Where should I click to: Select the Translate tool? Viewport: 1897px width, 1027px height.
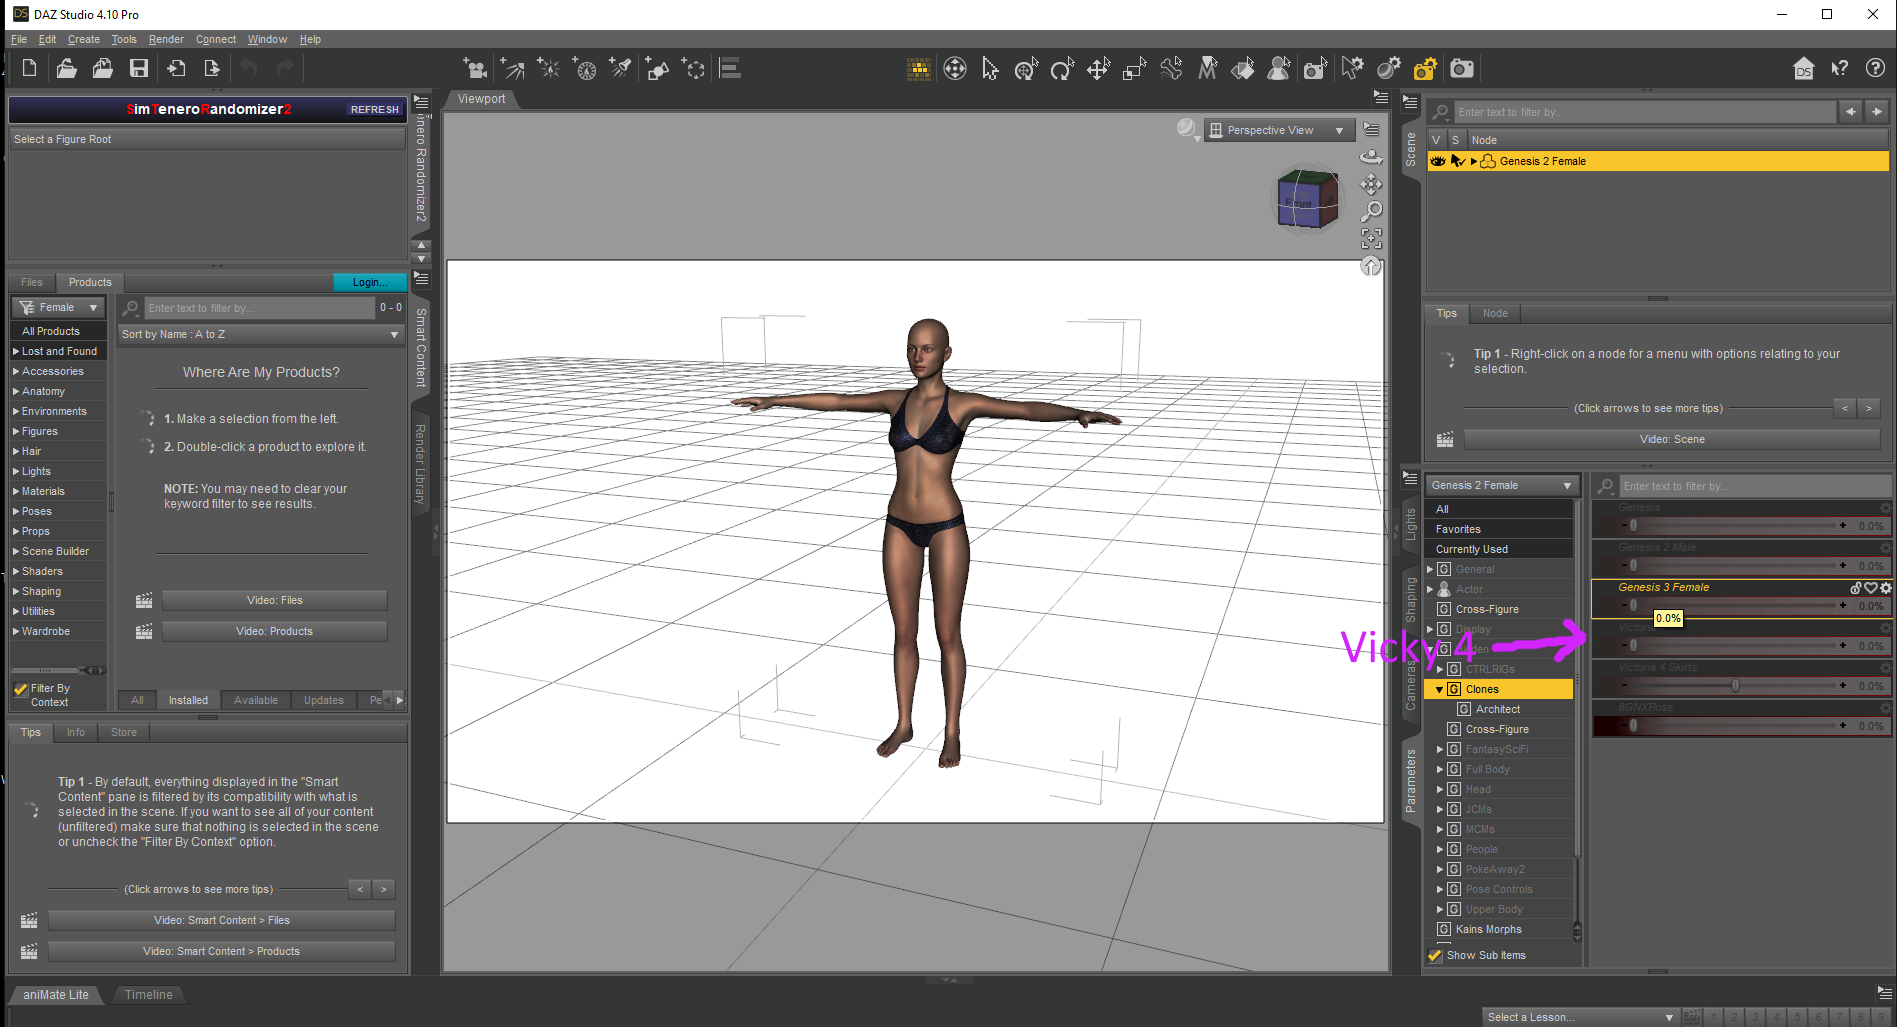point(1098,68)
